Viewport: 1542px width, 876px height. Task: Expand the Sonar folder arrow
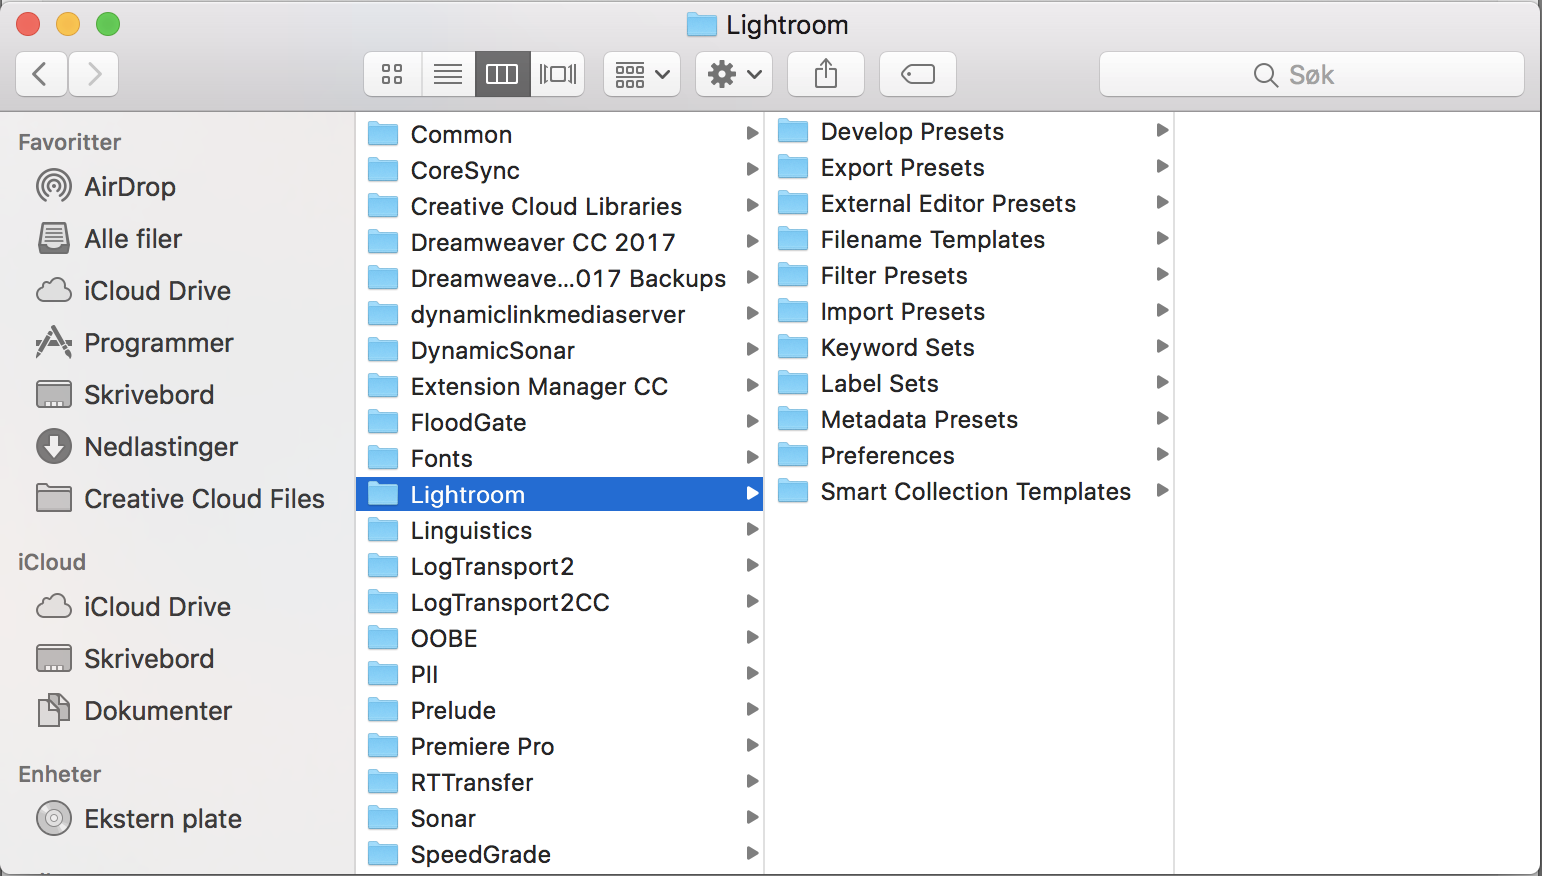pyautogui.click(x=752, y=817)
